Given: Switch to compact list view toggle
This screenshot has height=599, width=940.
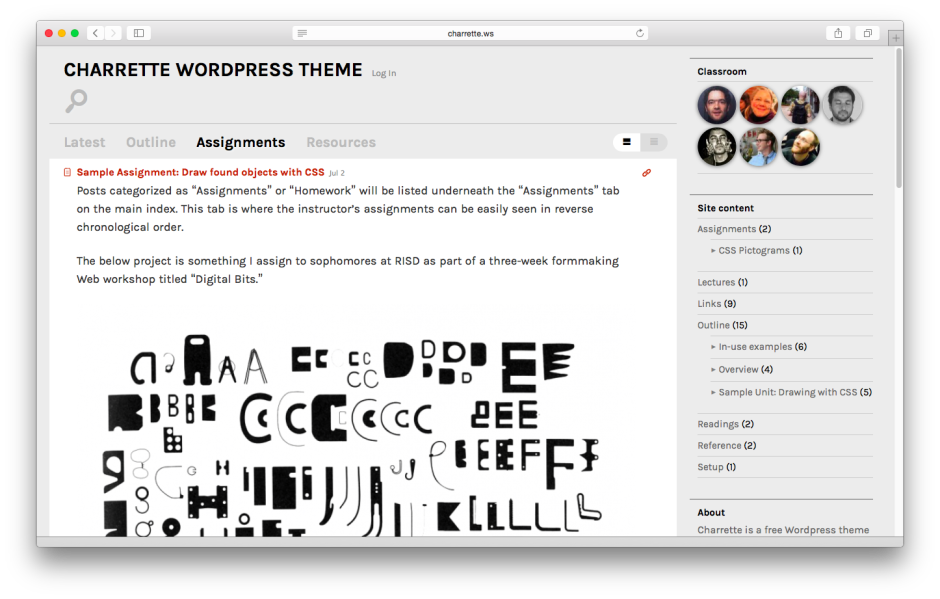Looking at the screenshot, I should pyautogui.click(x=654, y=142).
